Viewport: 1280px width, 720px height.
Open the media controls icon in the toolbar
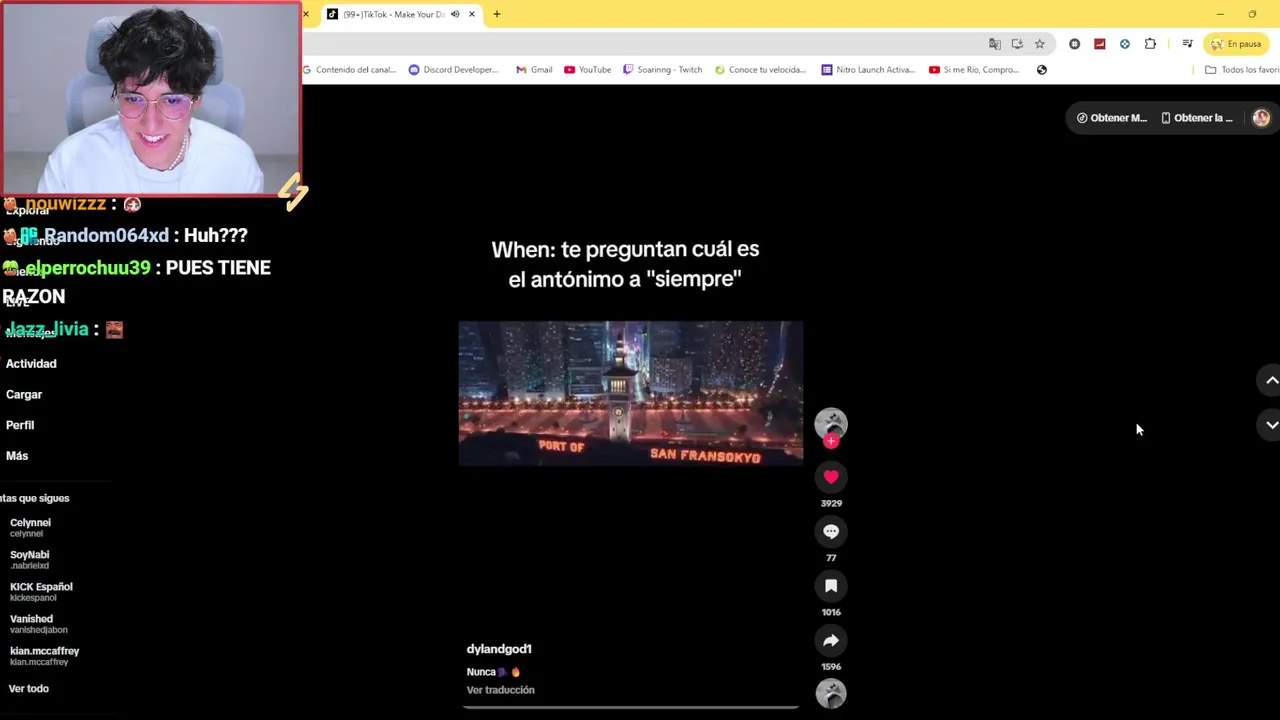[1187, 44]
